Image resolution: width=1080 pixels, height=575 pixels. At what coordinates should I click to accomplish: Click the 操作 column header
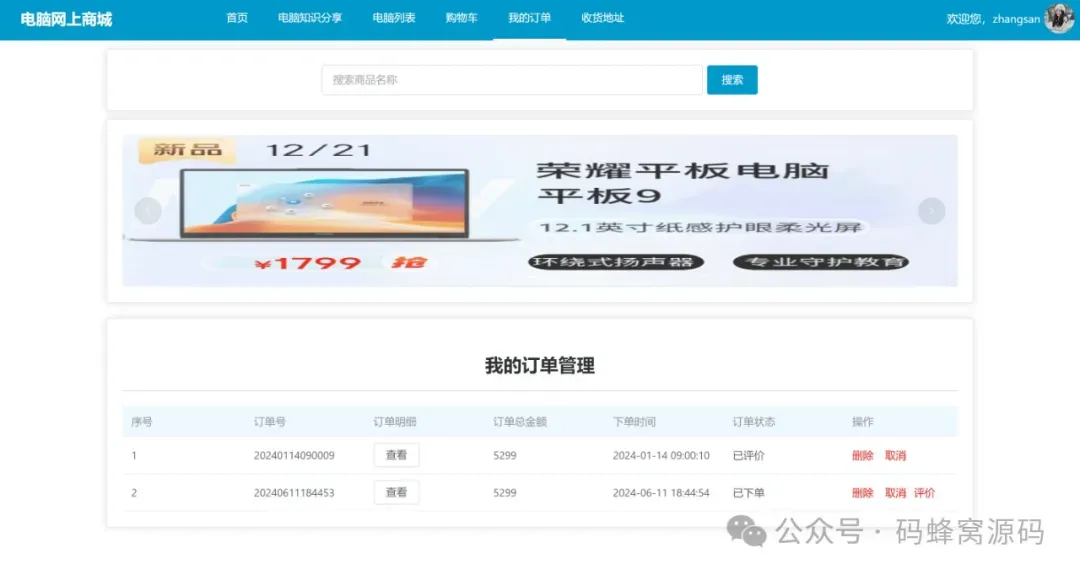(862, 421)
